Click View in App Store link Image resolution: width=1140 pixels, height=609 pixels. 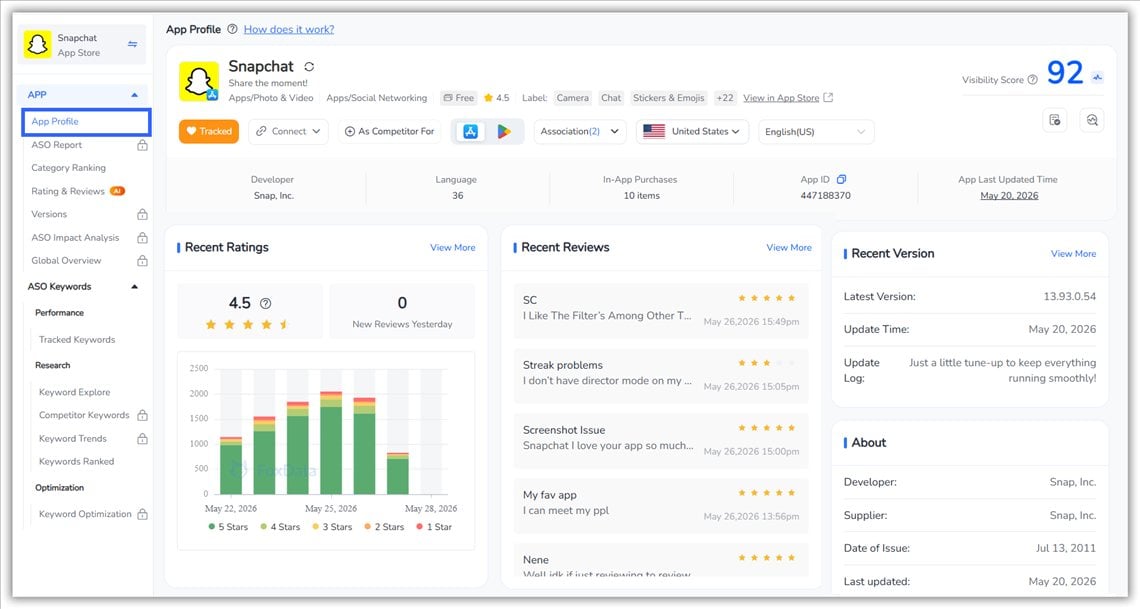pyautogui.click(x=781, y=97)
